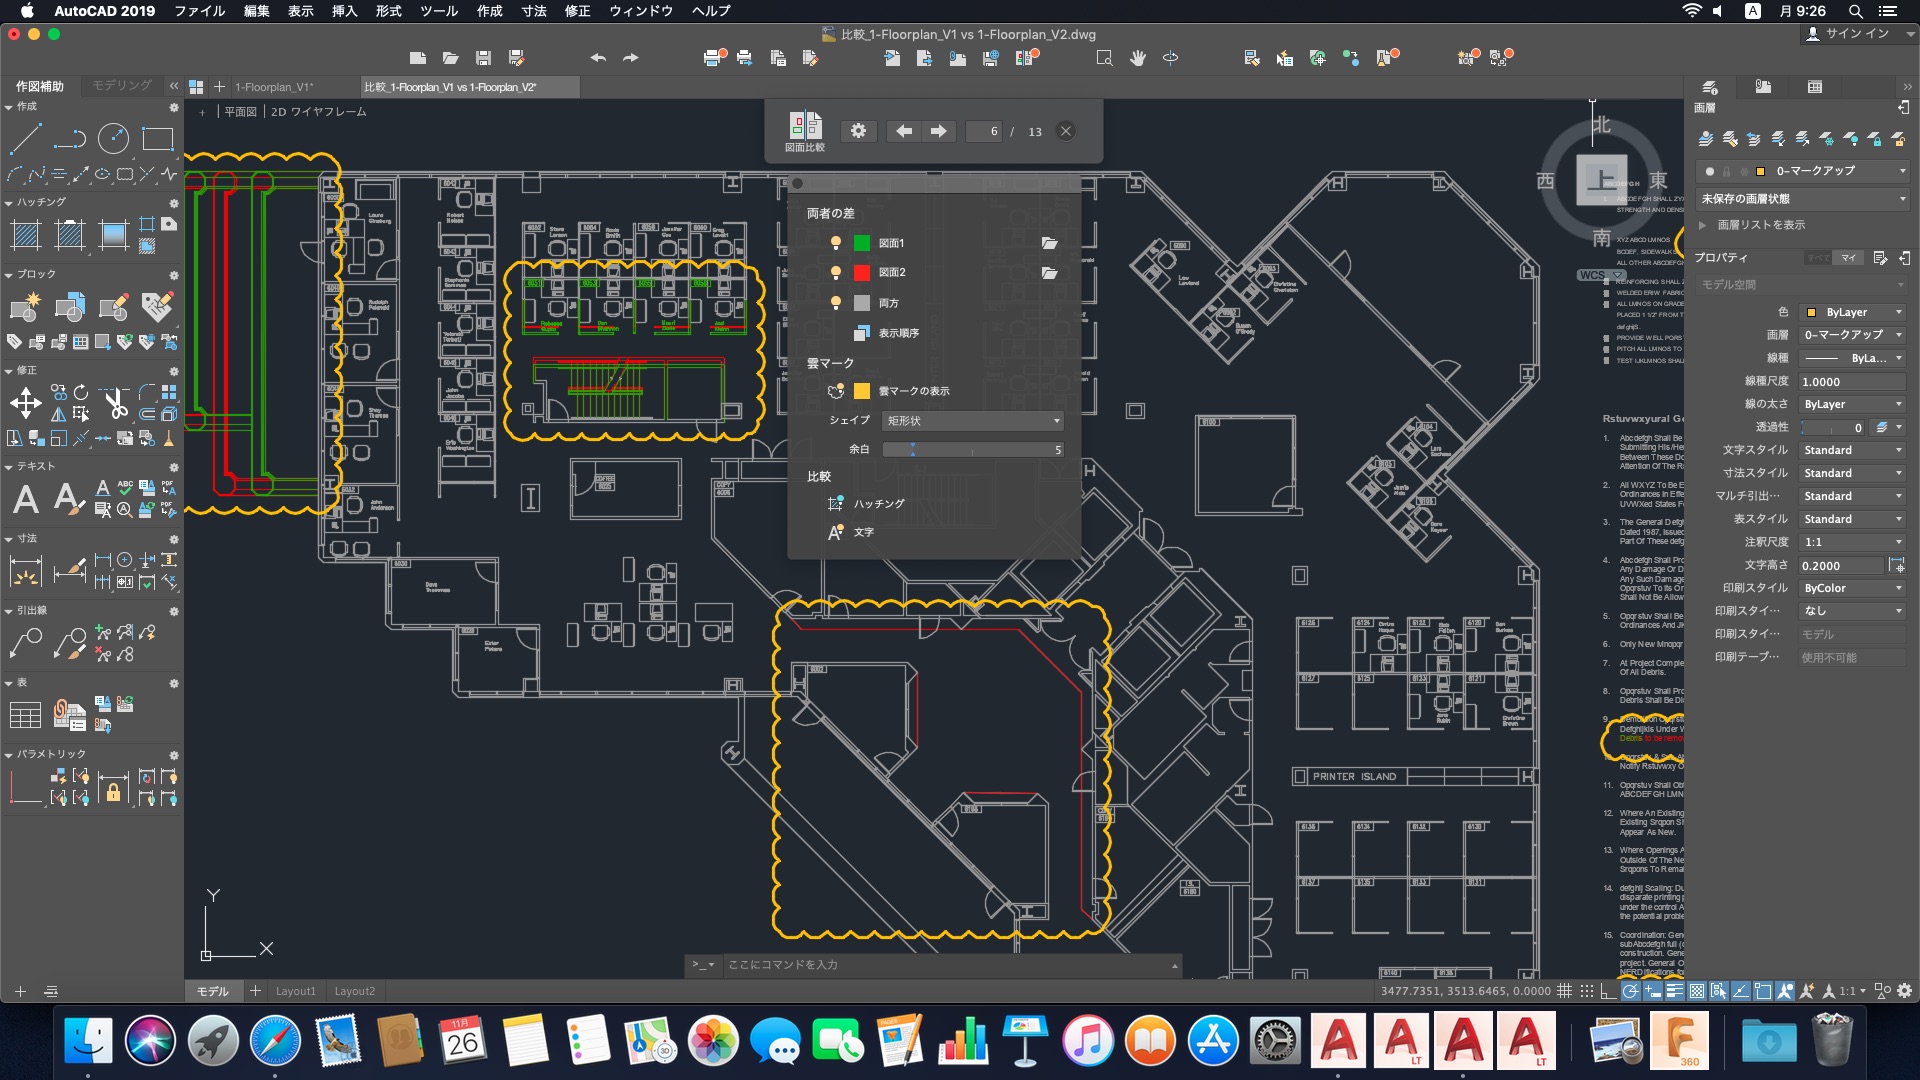The image size is (1920, 1080).
Task: Switch to the Layout1 tab
Action: 295,990
